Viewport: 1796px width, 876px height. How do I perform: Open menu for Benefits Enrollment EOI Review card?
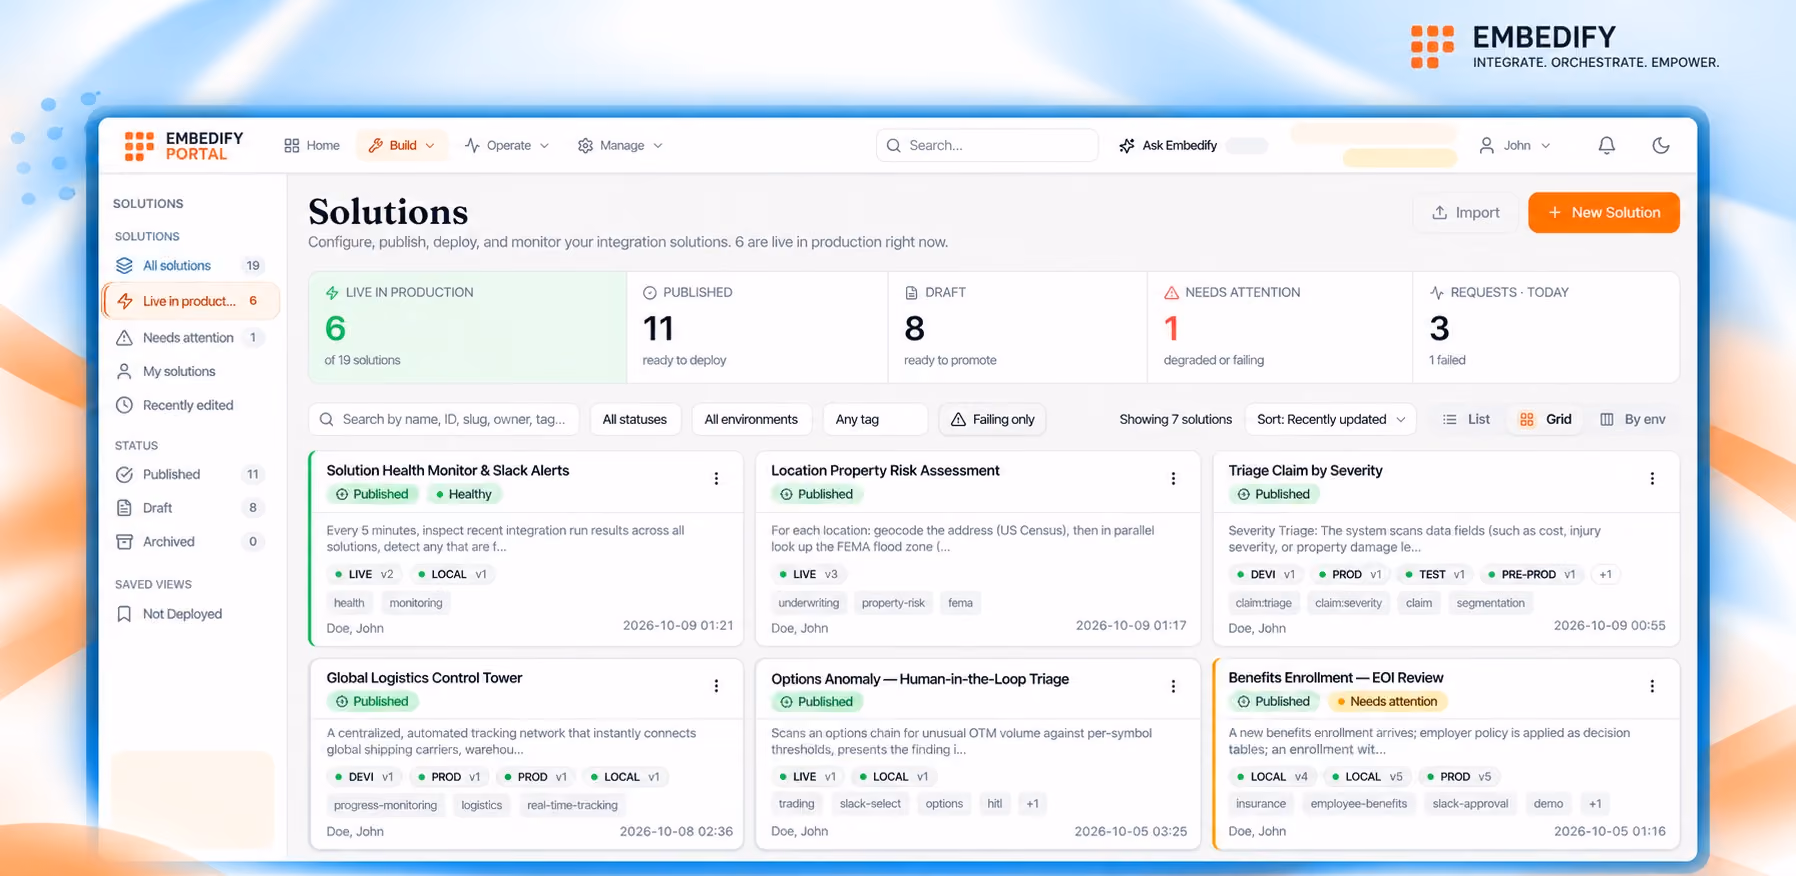(x=1652, y=686)
